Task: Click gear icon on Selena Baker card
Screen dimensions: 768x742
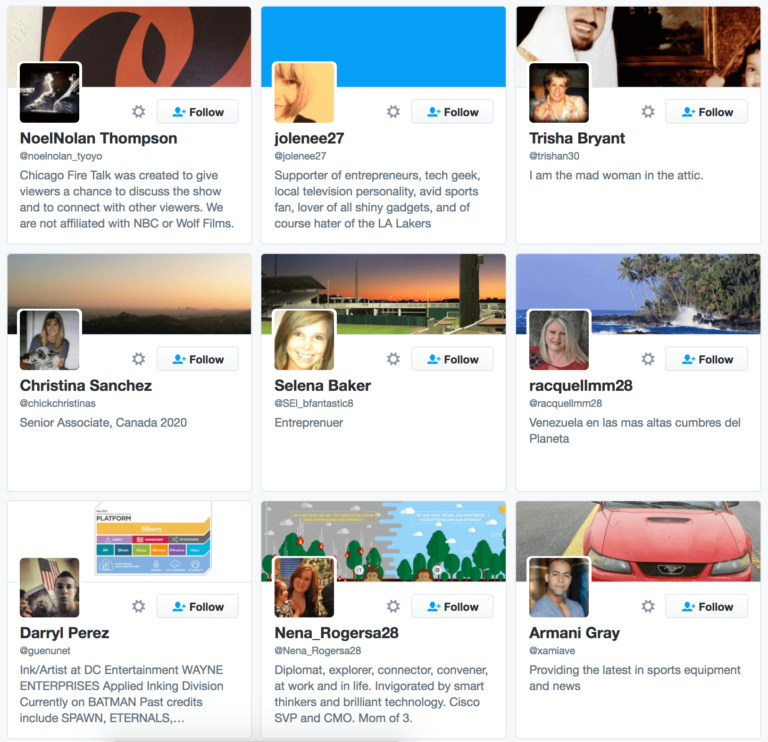Action: point(393,359)
